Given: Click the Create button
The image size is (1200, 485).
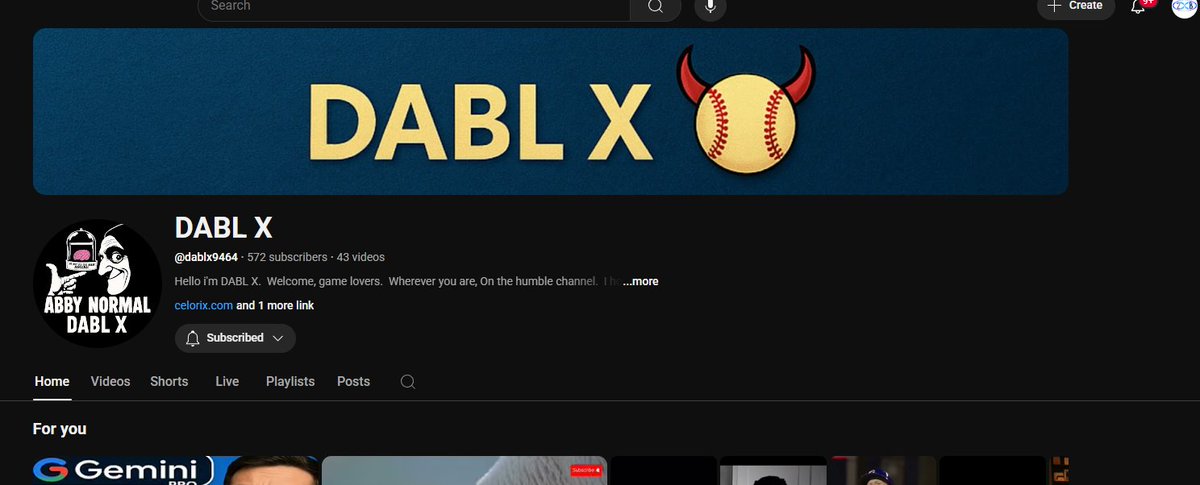Looking at the screenshot, I should pos(1075,6).
